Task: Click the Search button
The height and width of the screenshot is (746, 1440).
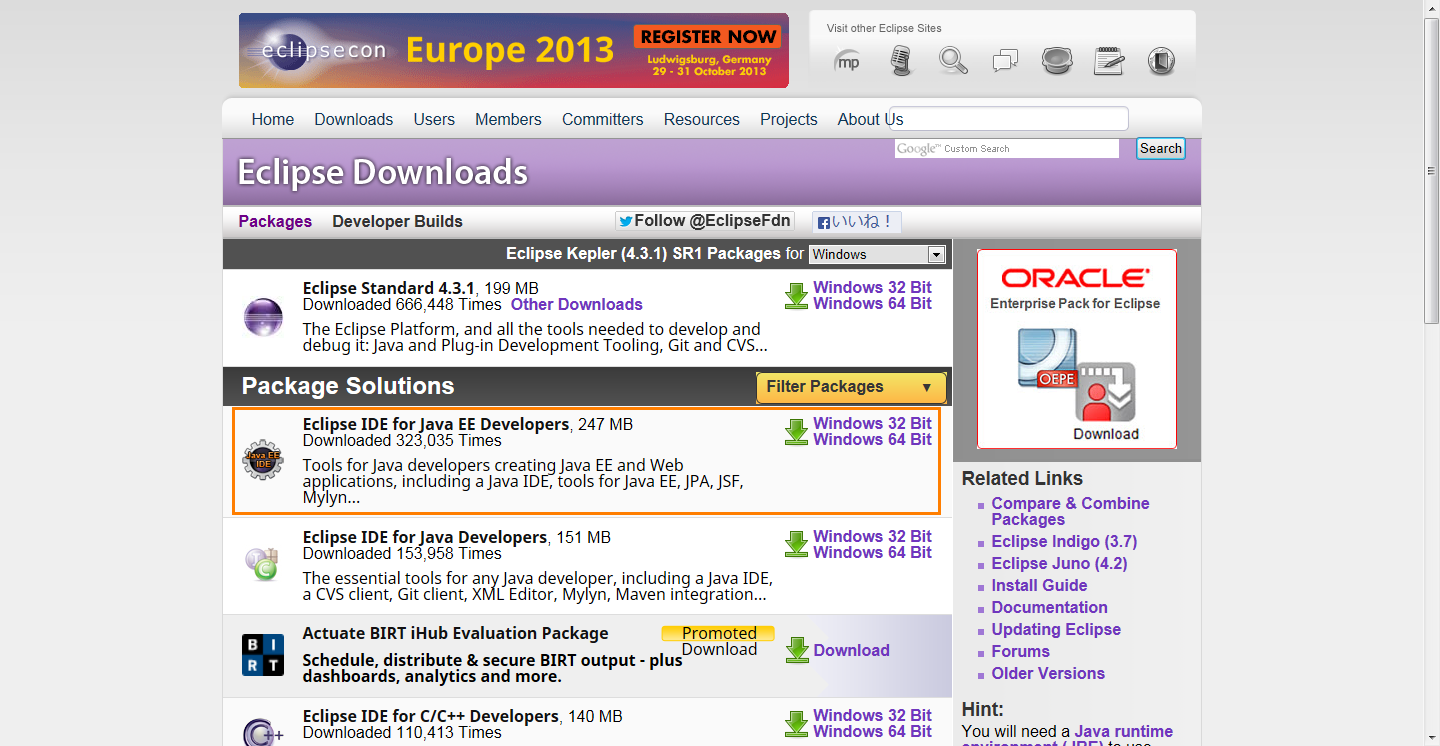Action: pos(1161,148)
